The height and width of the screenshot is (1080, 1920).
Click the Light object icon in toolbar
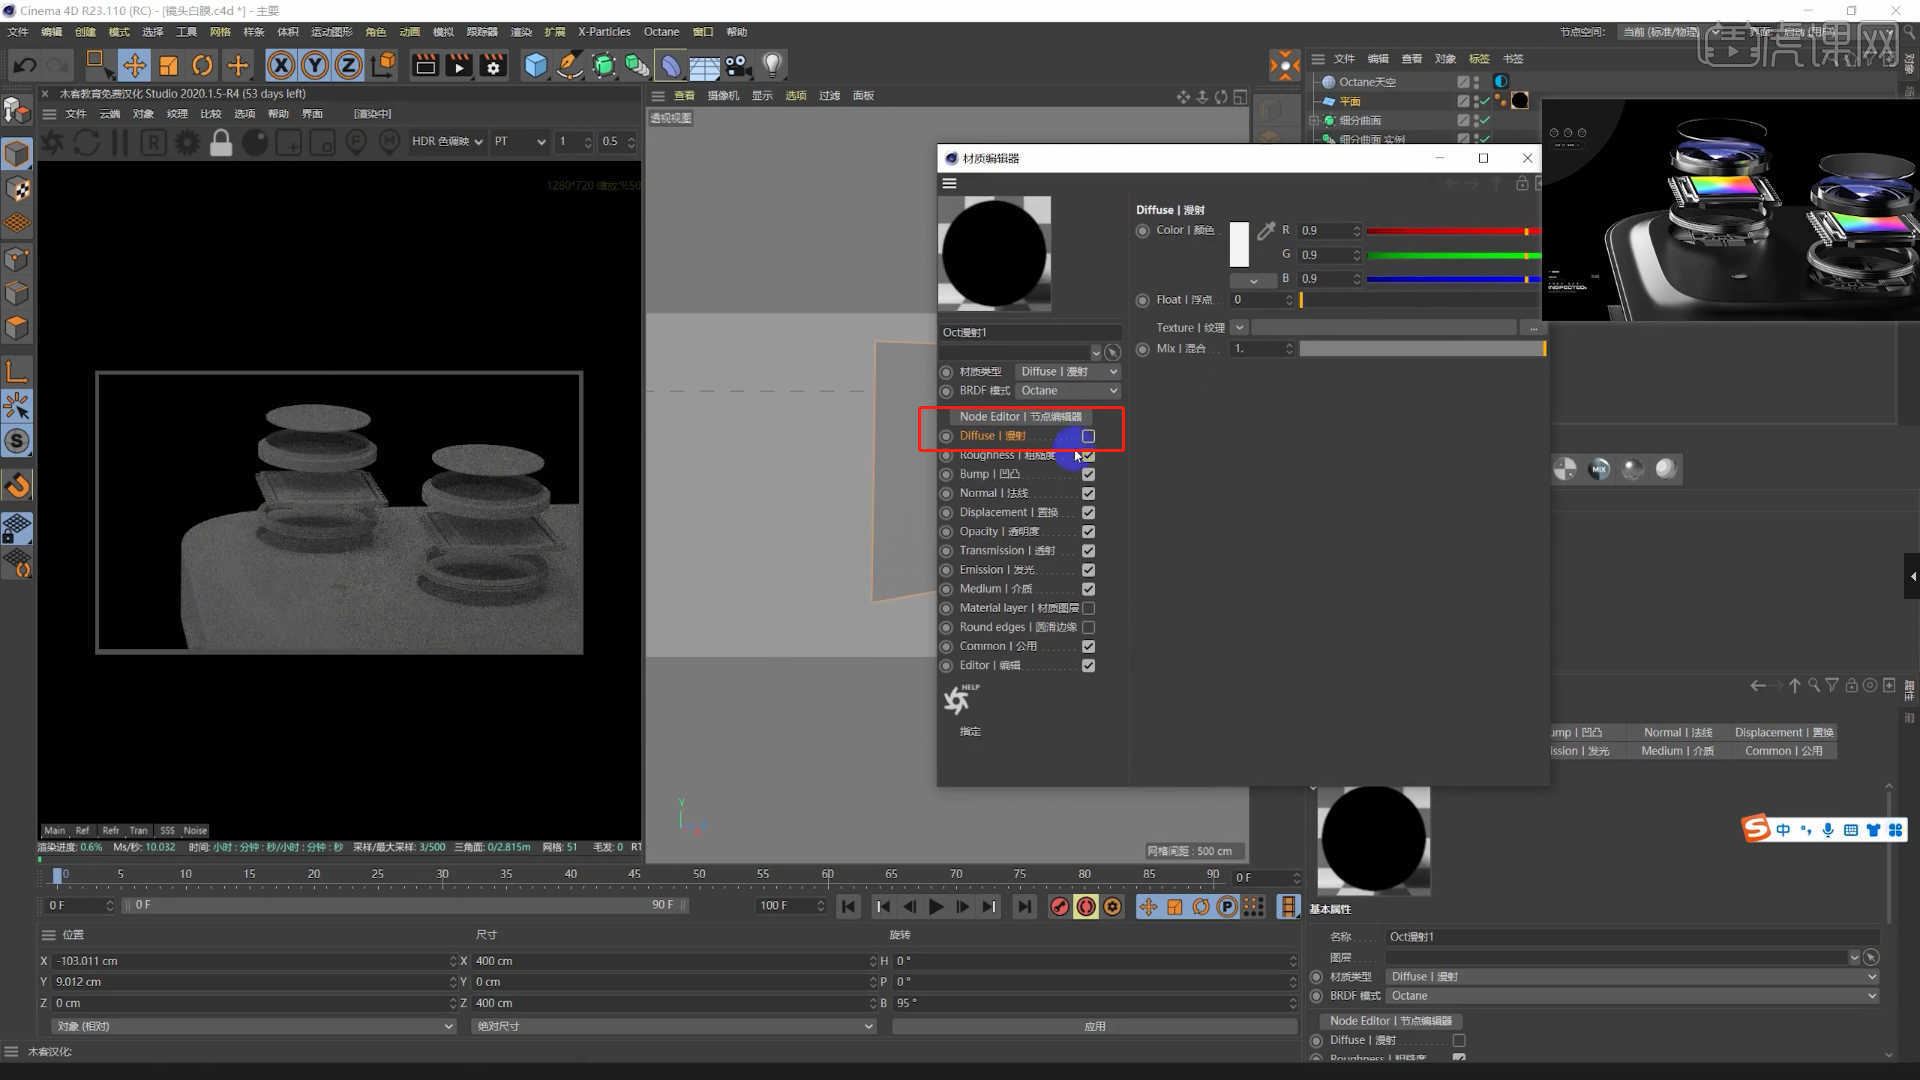pos(772,65)
